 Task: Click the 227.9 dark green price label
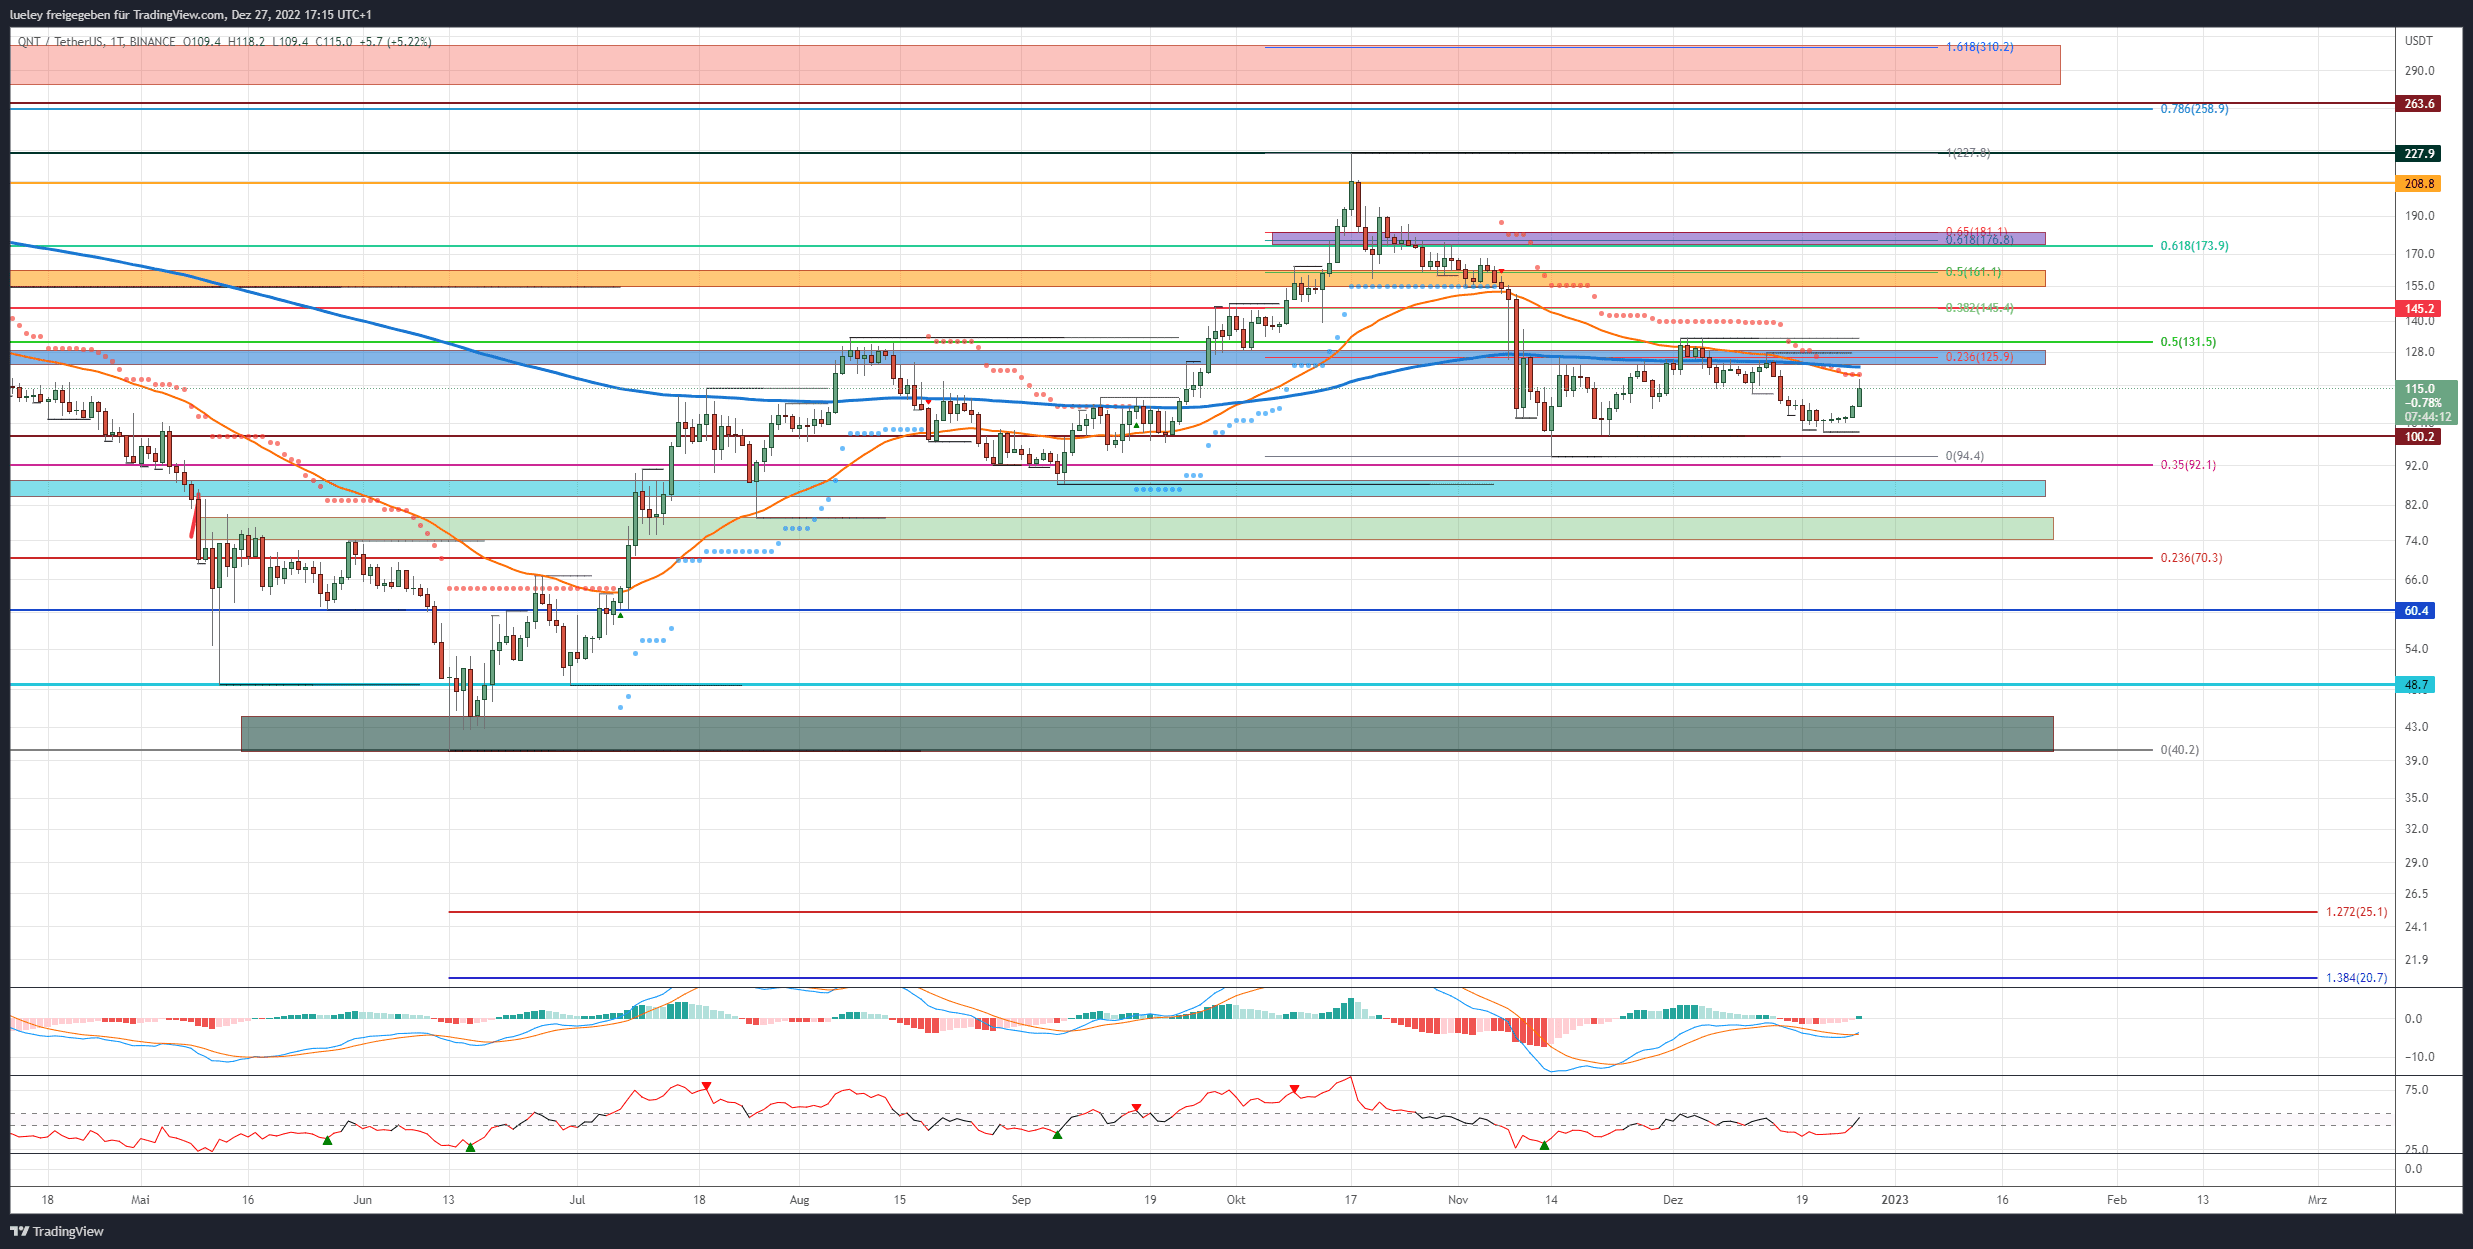[x=2418, y=154]
